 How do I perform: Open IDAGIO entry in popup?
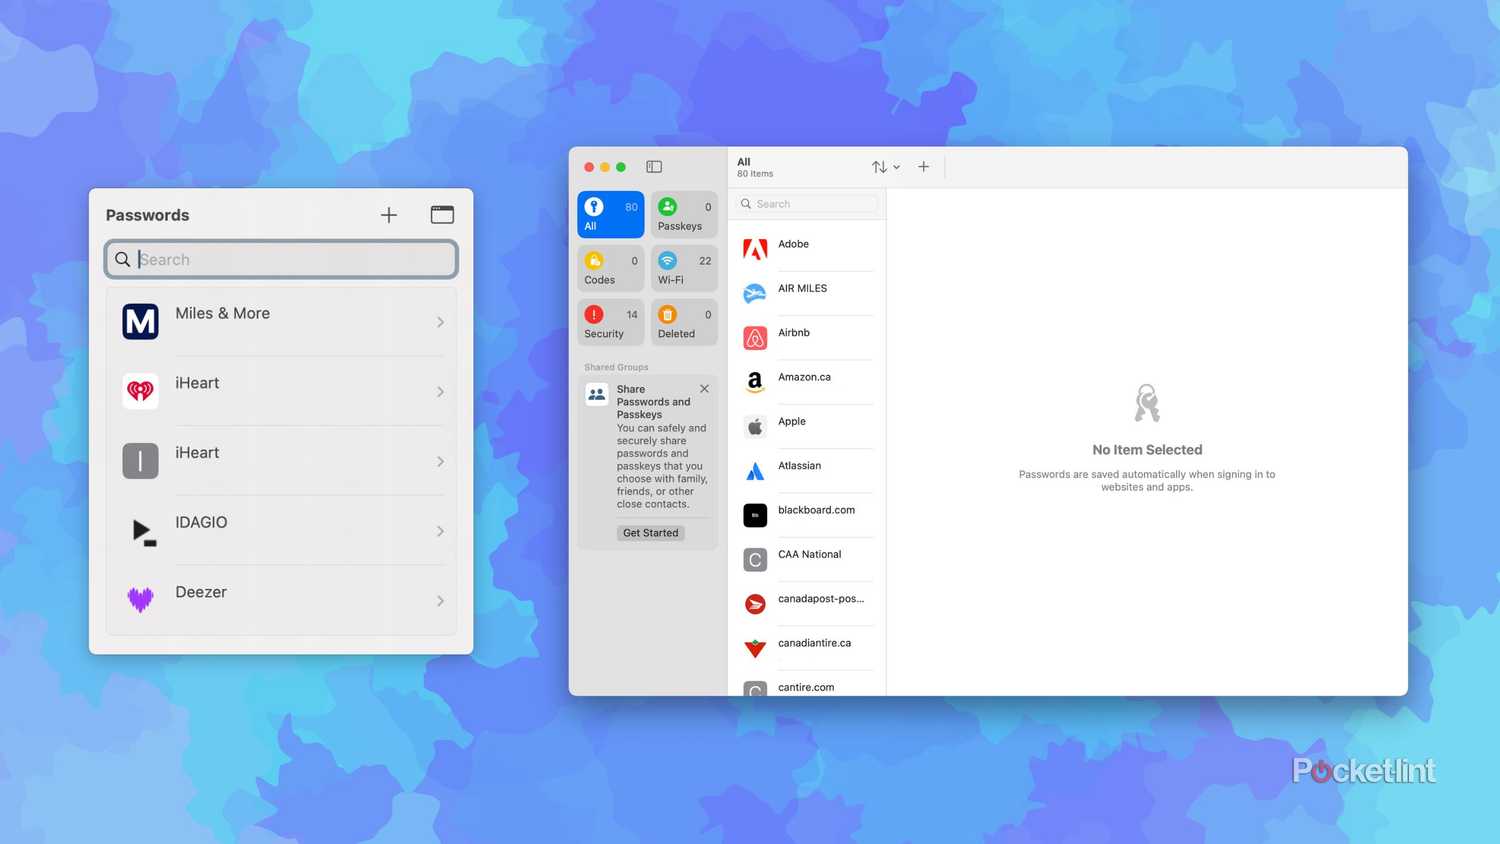pos(281,531)
